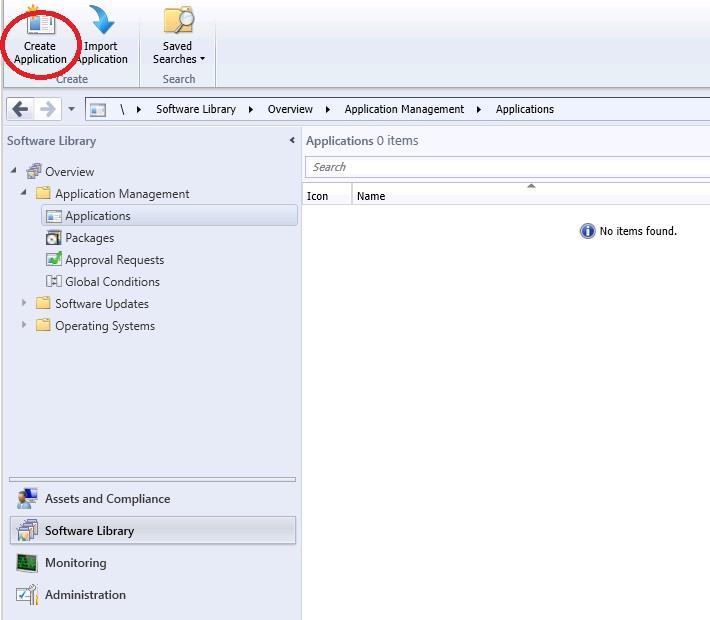
Task: Switch to Software Library workspace
Action: click(153, 530)
